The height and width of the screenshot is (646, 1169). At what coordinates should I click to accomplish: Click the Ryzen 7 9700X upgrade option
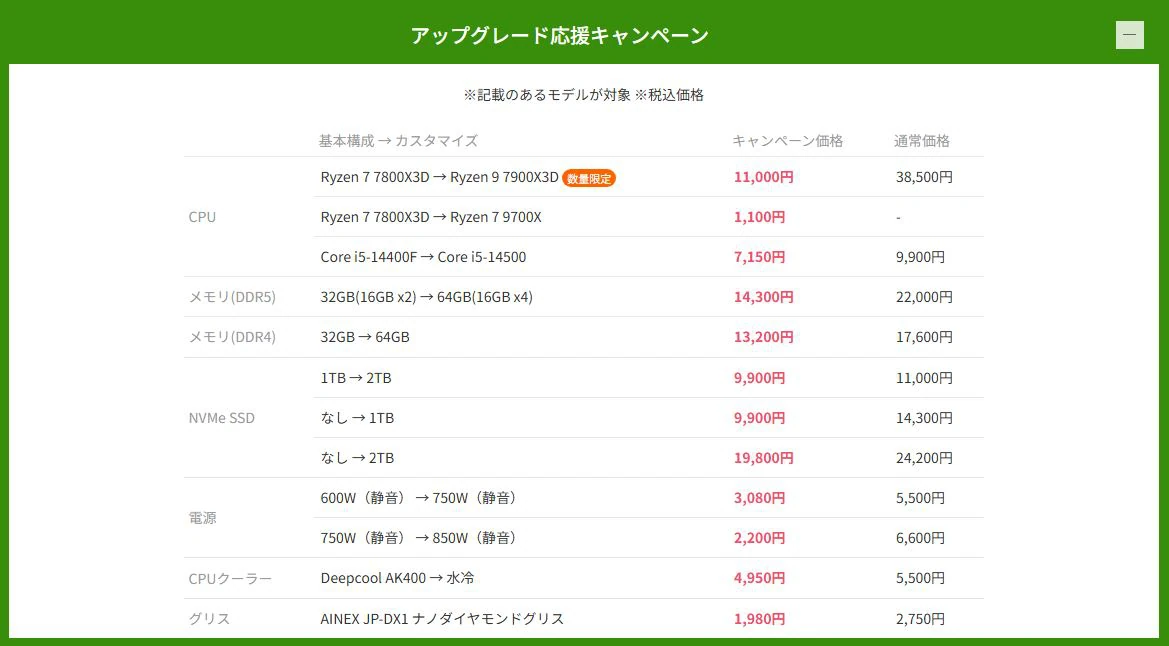coord(430,217)
